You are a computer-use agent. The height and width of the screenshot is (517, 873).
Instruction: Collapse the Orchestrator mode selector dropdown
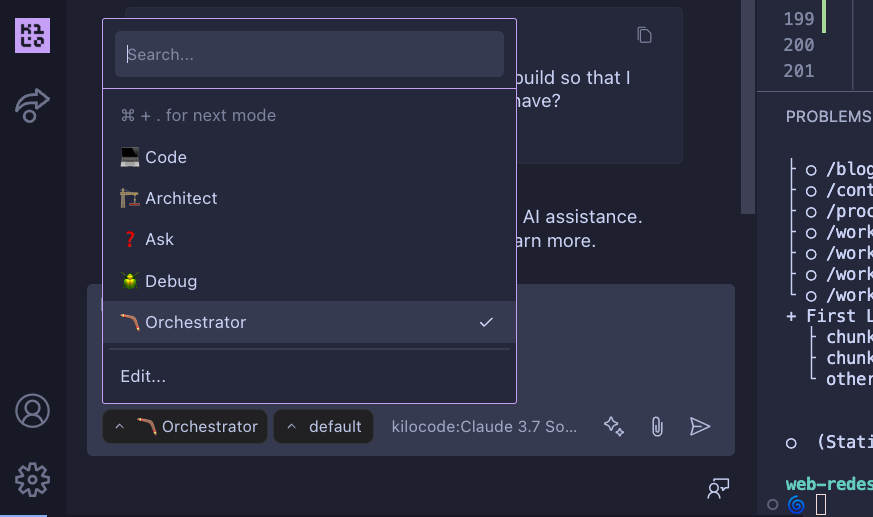tap(185, 427)
